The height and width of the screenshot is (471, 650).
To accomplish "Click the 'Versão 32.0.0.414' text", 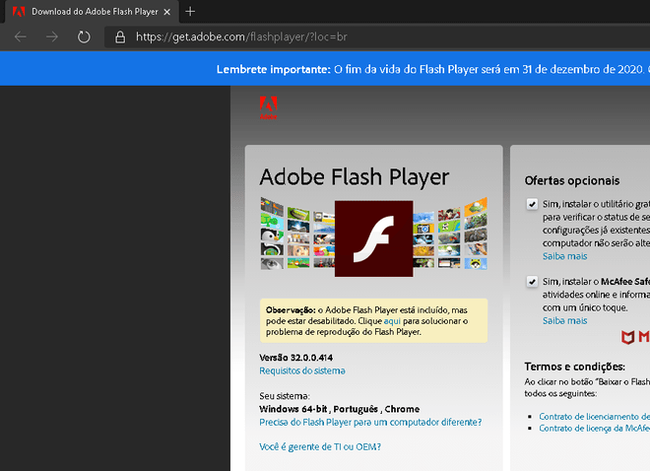I will 296,357.
